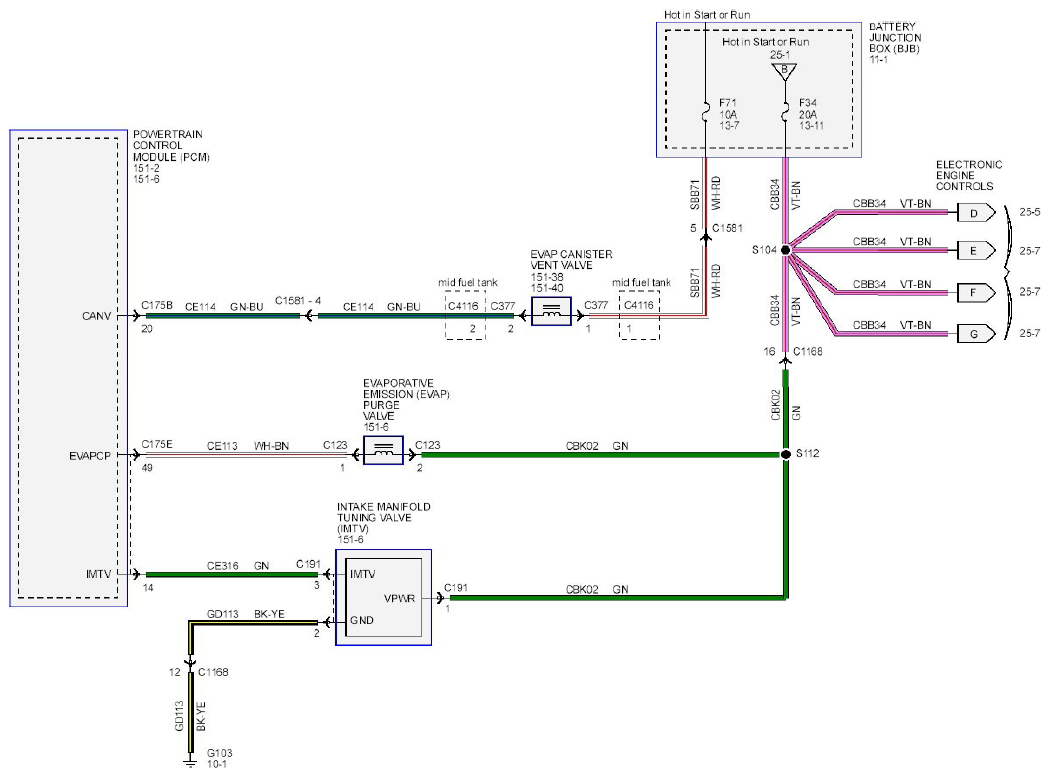This screenshot has height=777, width=1050.
Task: Click the CANV pin label on PCM
Action: [96, 316]
